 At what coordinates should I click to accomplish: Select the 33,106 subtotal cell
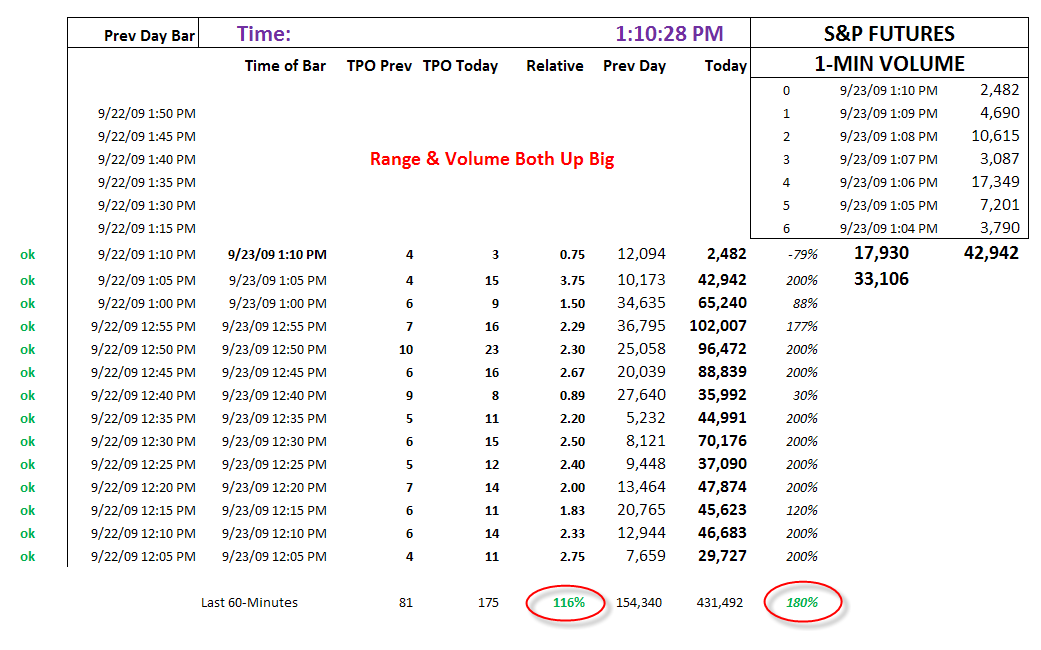coord(880,279)
